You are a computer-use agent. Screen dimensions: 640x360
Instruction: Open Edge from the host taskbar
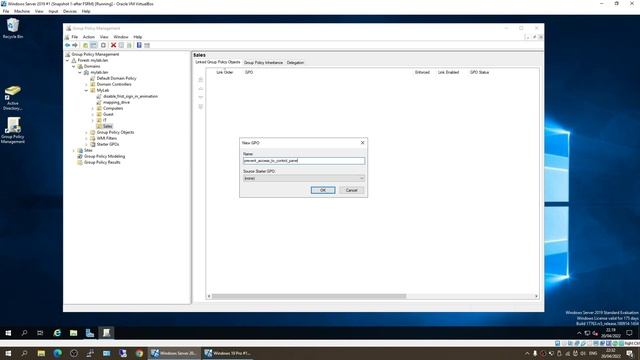(57, 353)
